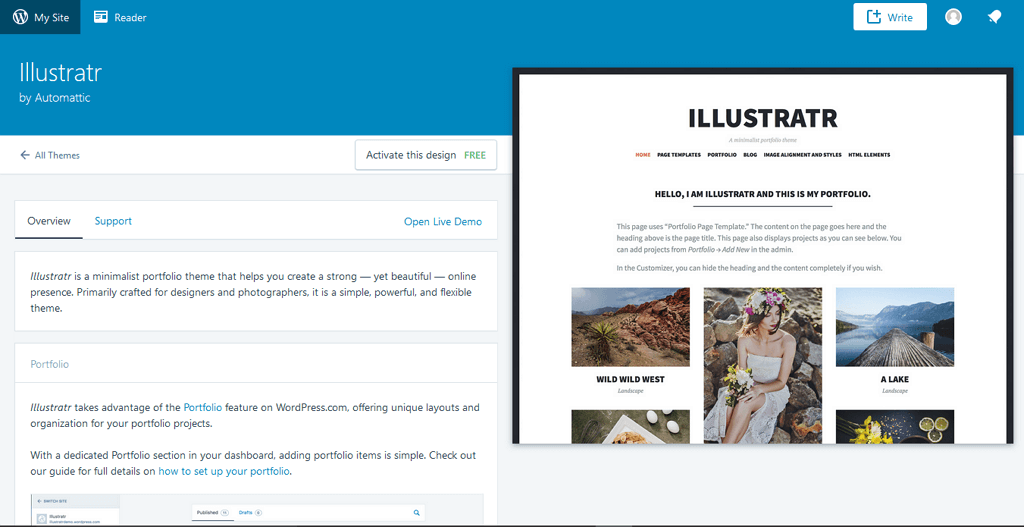Click the A Lake pier photo
This screenshot has height=527, width=1024.
(895, 327)
